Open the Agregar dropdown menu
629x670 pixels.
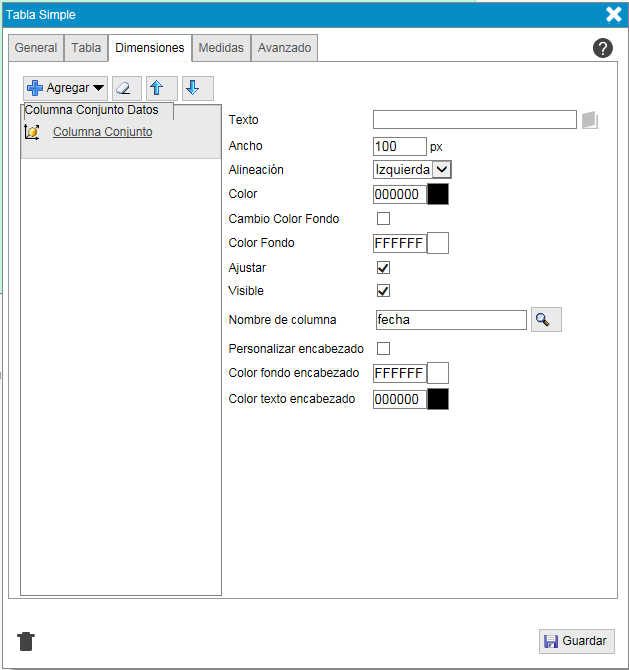(66, 88)
